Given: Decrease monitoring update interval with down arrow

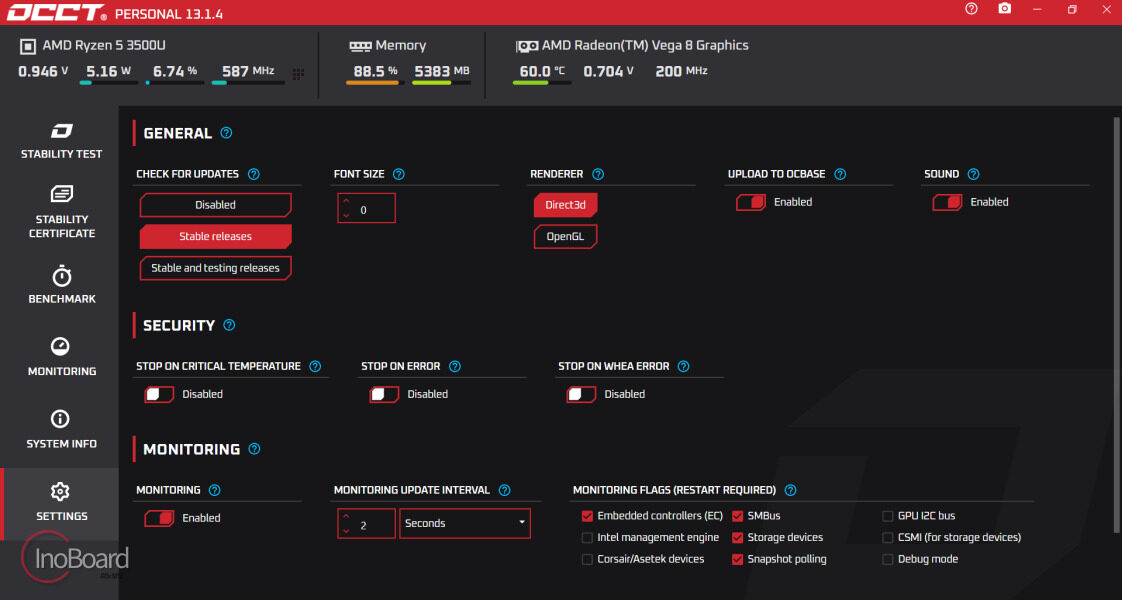Looking at the screenshot, I should click(x=346, y=531).
